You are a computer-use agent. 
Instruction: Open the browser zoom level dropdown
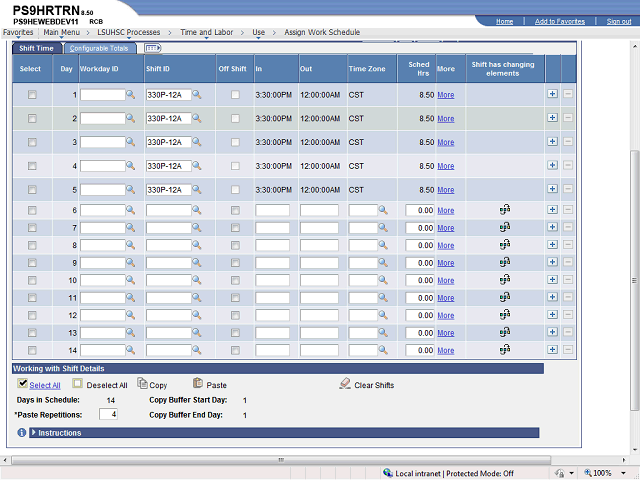(x=623, y=473)
